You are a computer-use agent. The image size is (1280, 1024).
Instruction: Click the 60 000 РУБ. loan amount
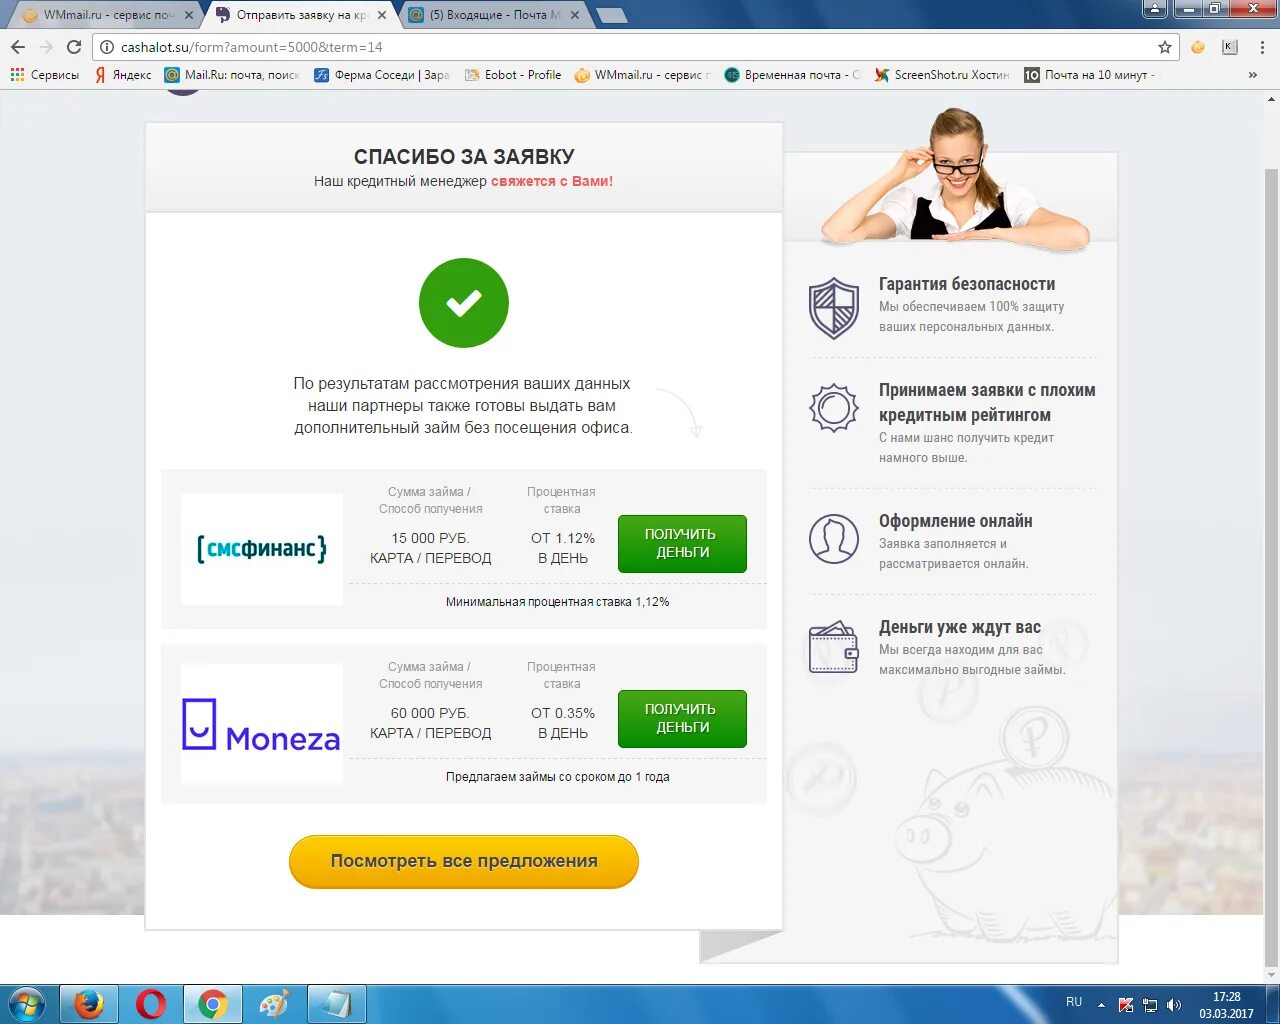pyautogui.click(x=430, y=713)
